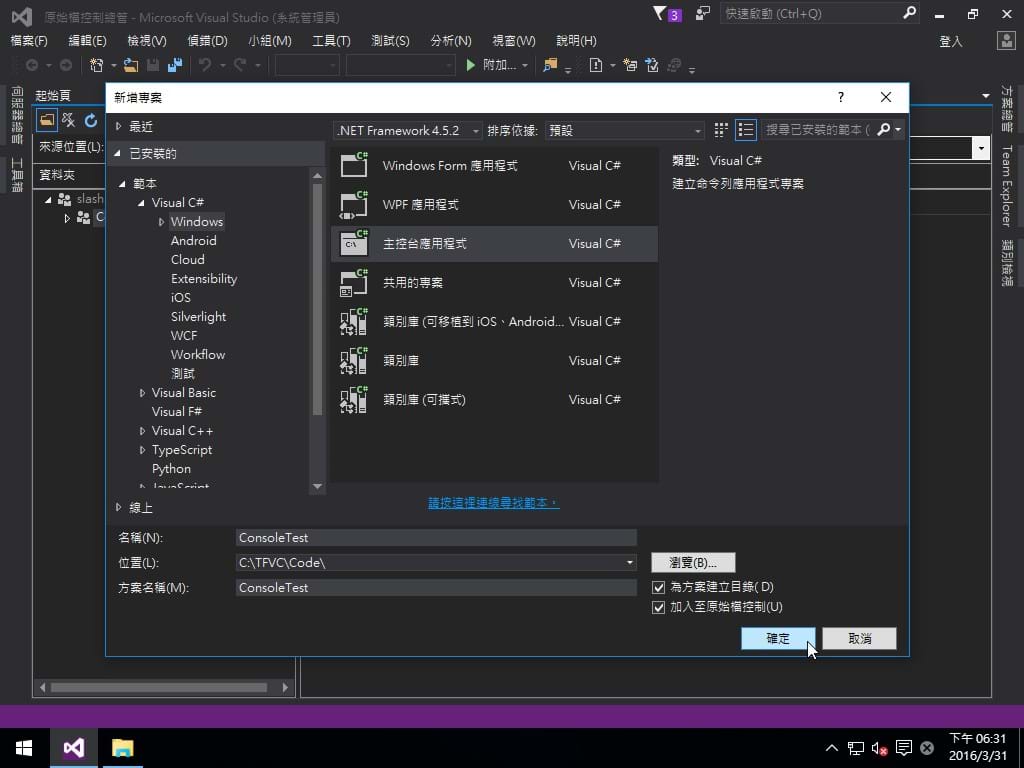Uncheck 加入至原始檔控制 checkbox
This screenshot has height=768, width=1024.
click(658, 607)
